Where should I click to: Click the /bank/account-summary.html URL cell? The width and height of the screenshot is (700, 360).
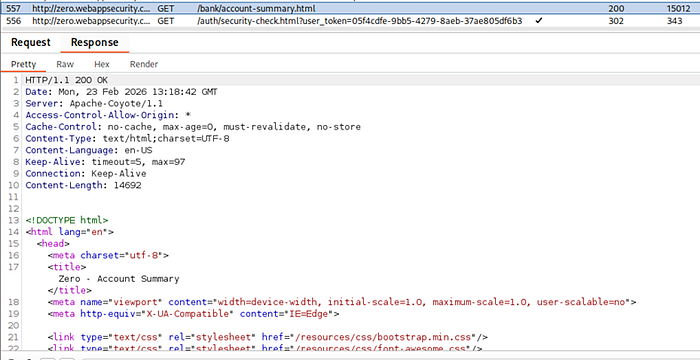pyautogui.click(x=256, y=8)
